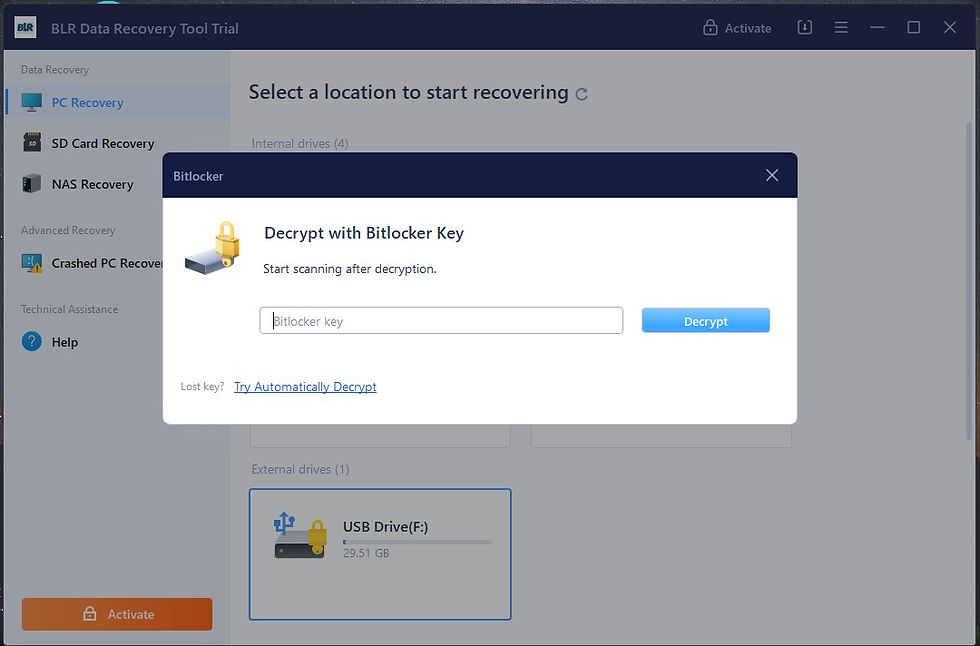Click the locked drive icon in dialog
The height and width of the screenshot is (646, 980).
pyautogui.click(x=213, y=248)
